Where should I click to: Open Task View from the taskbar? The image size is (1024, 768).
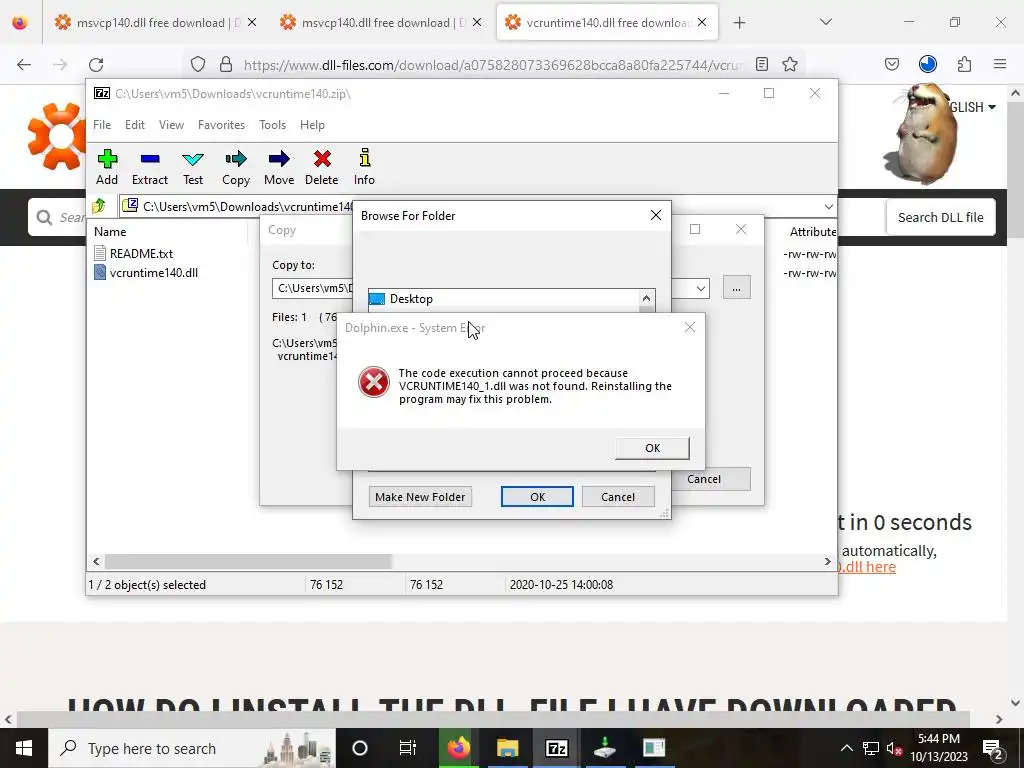pos(408,748)
